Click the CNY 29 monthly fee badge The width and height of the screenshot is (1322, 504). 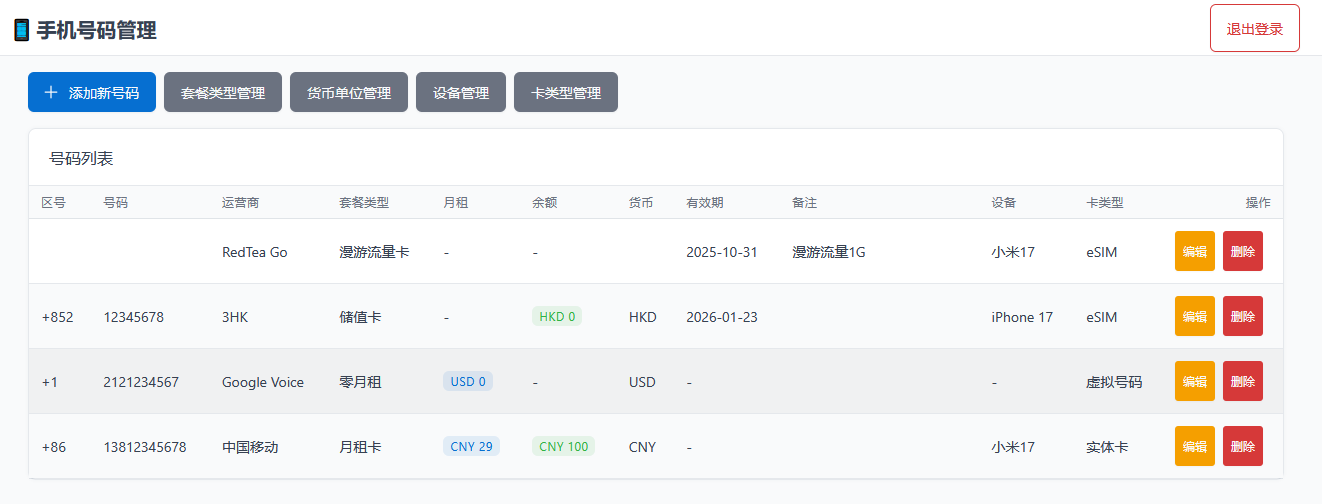point(471,447)
